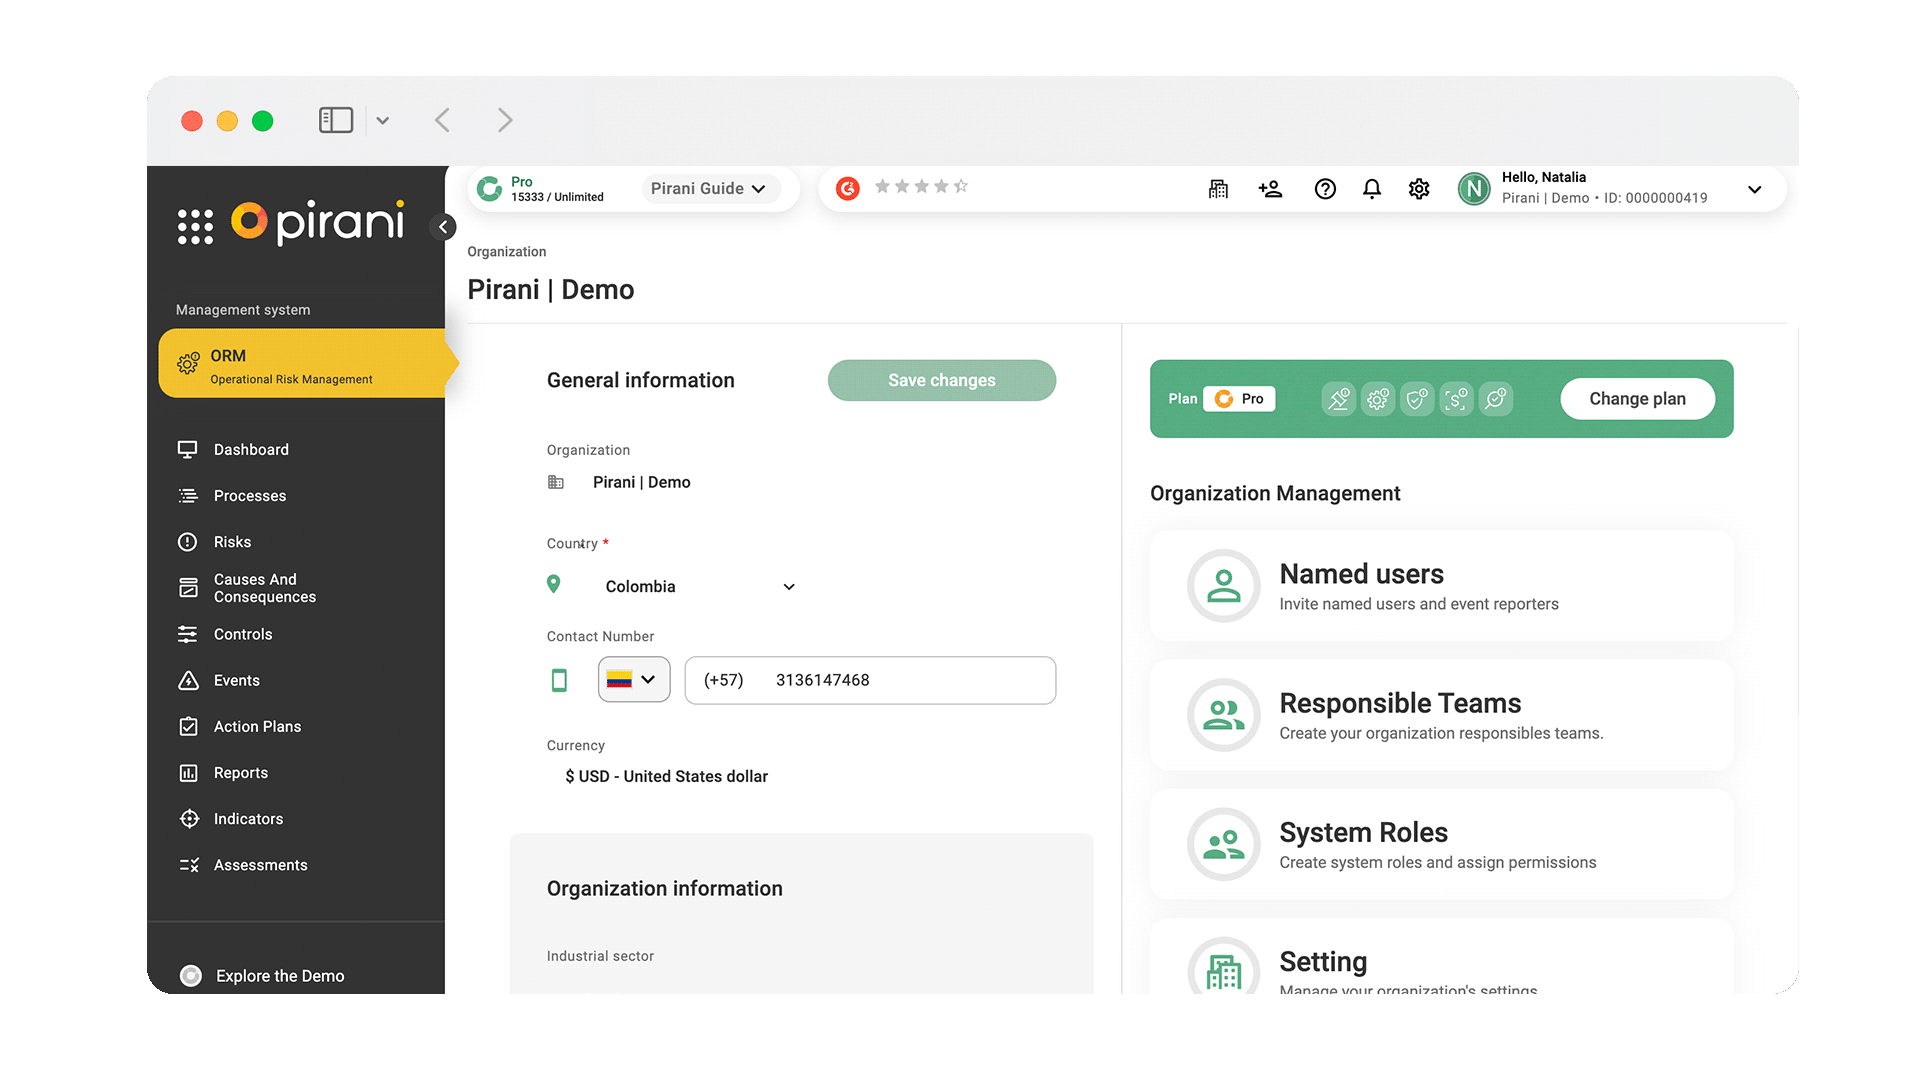Image resolution: width=1920 pixels, height=1080 pixels.
Task: Click the G2 review badge icon
Action: click(848, 188)
